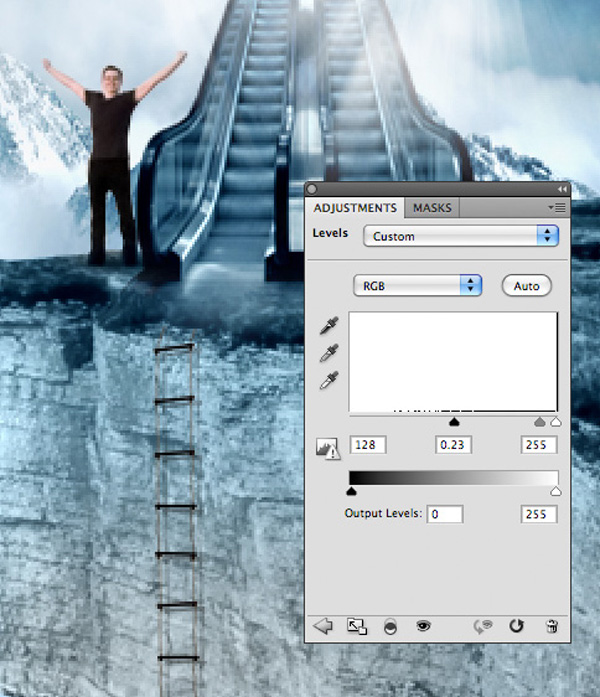Toggle adjustment layer visibility eye
Image resolution: width=600 pixels, height=697 pixels.
point(423,626)
